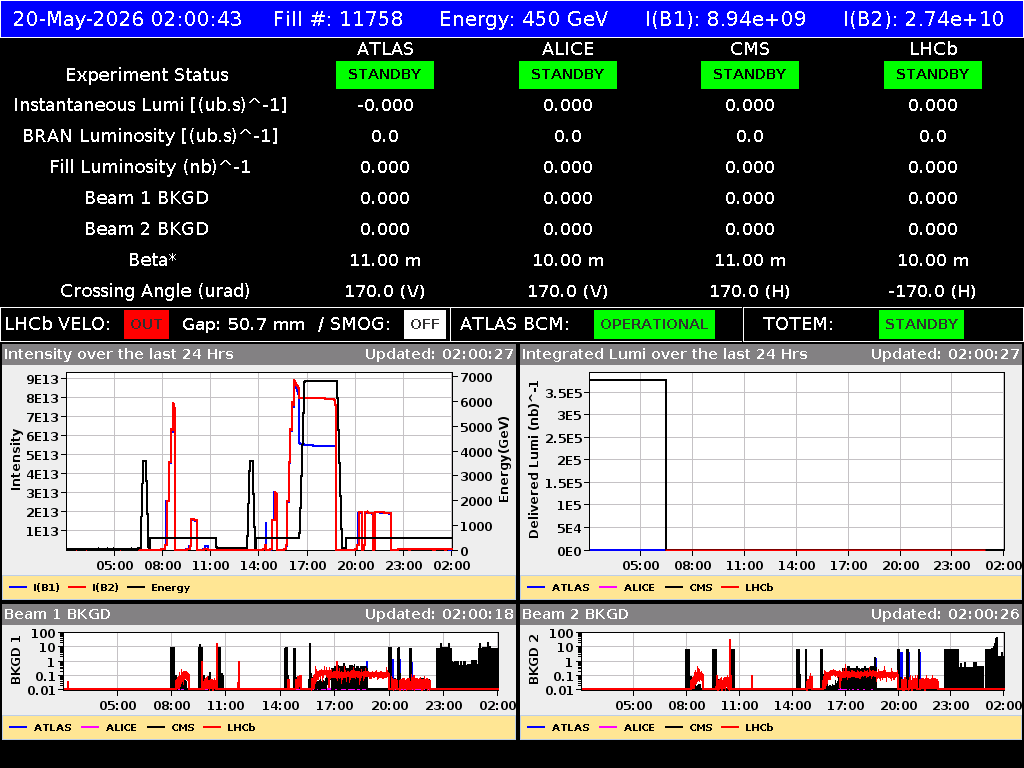The image size is (1024, 768).
Task: Click ALICE legend entry in Beam 2 BKGD chart
Action: tap(627, 727)
